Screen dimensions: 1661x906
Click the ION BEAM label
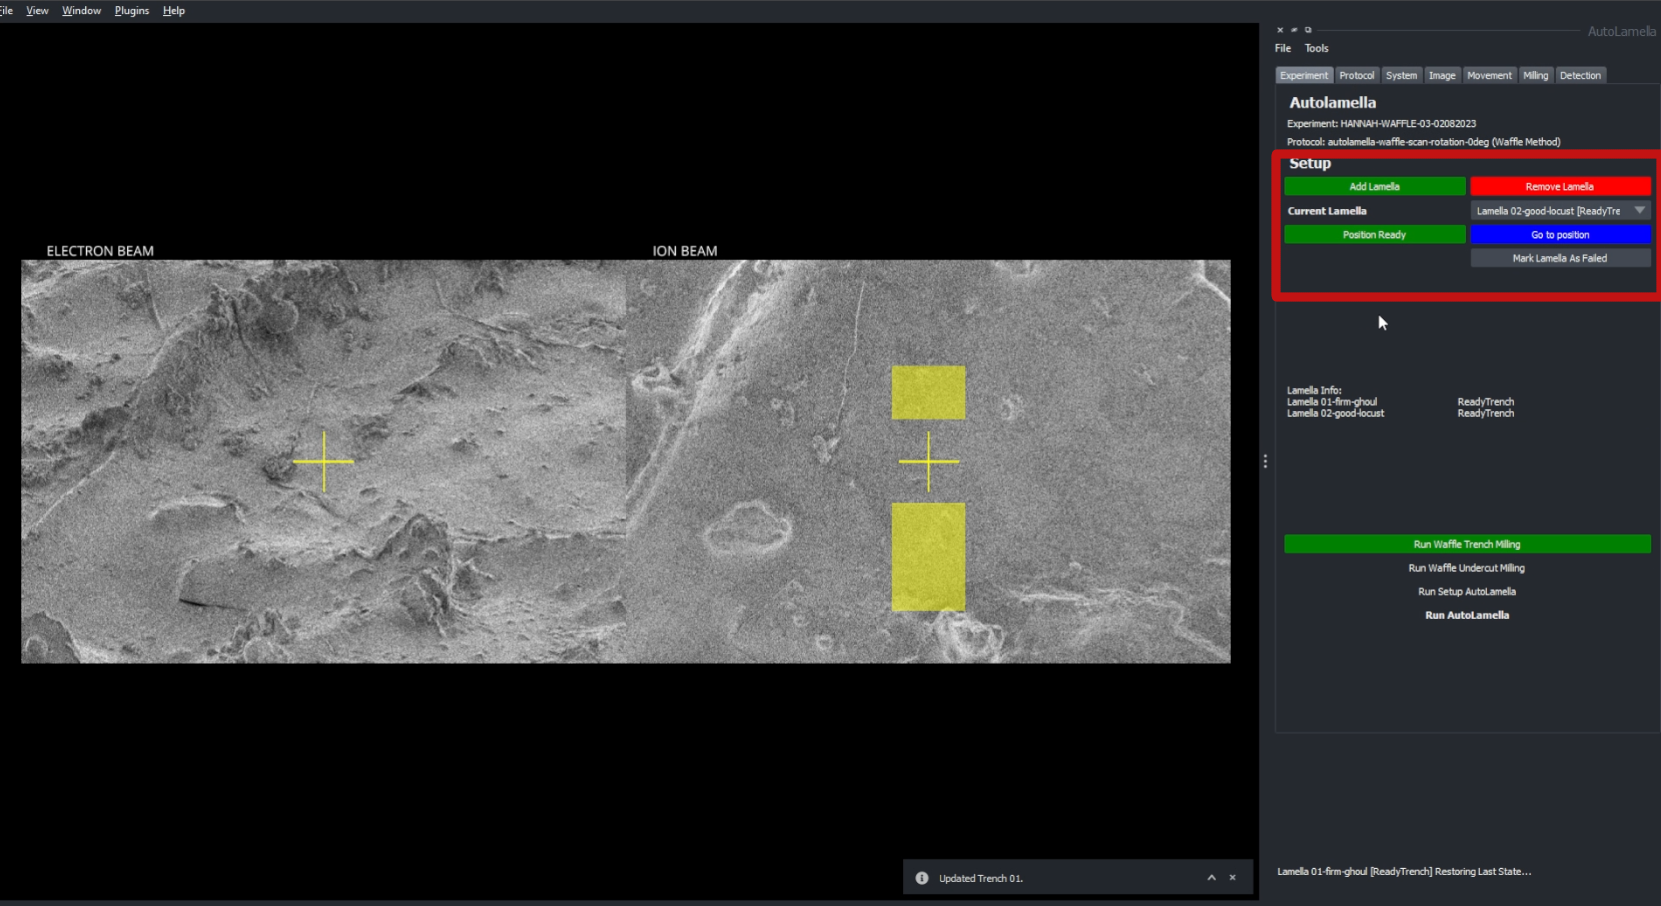[685, 251]
